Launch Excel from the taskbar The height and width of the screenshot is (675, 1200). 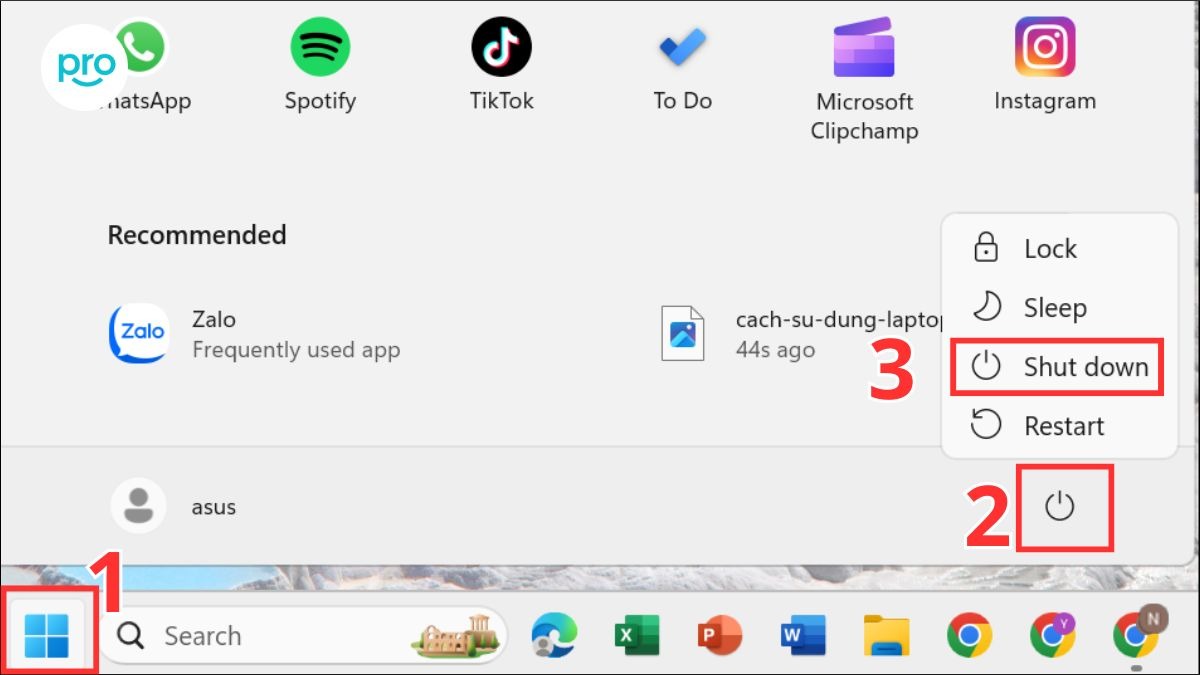click(x=637, y=635)
